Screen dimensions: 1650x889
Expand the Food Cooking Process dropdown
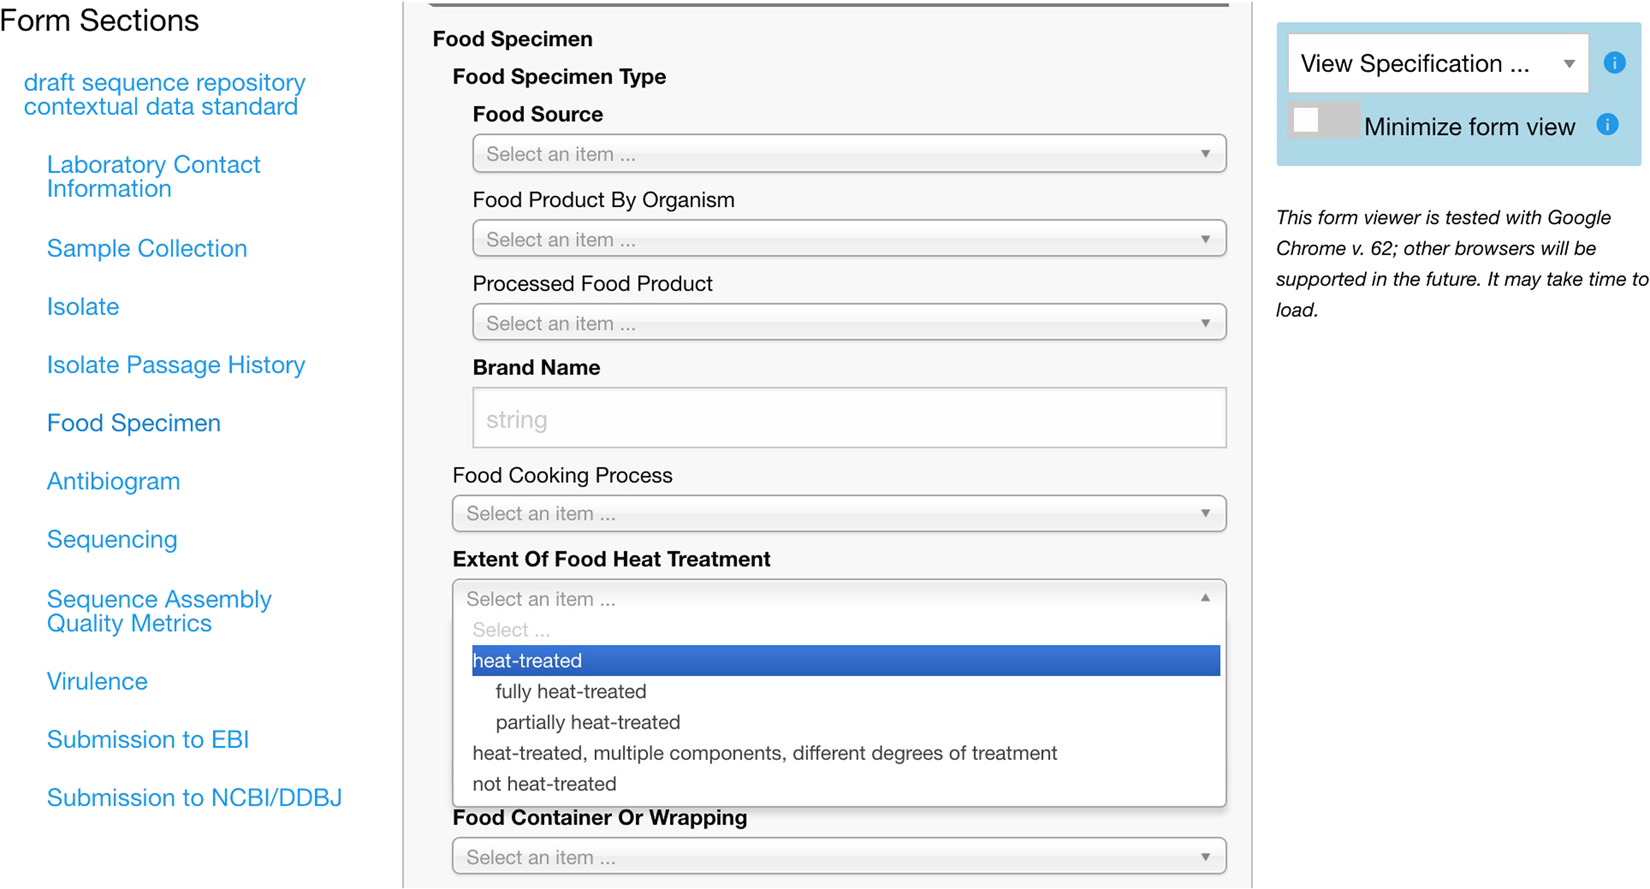[x=838, y=514]
